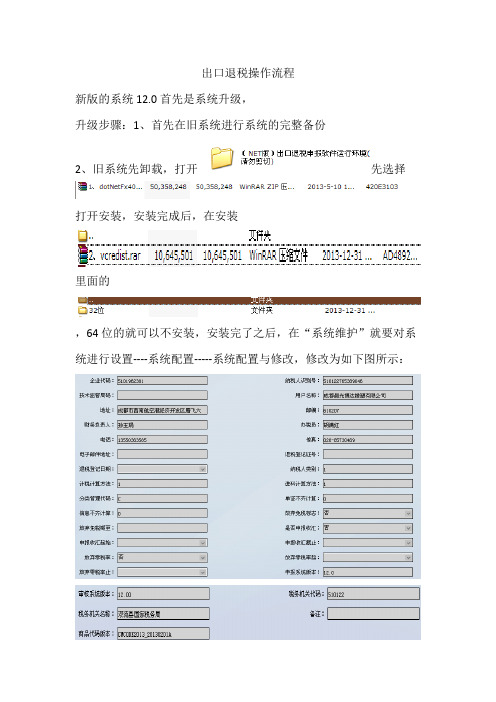Click the dotNetFx40 archive icon
This screenshot has height=702, width=496.
(82, 187)
